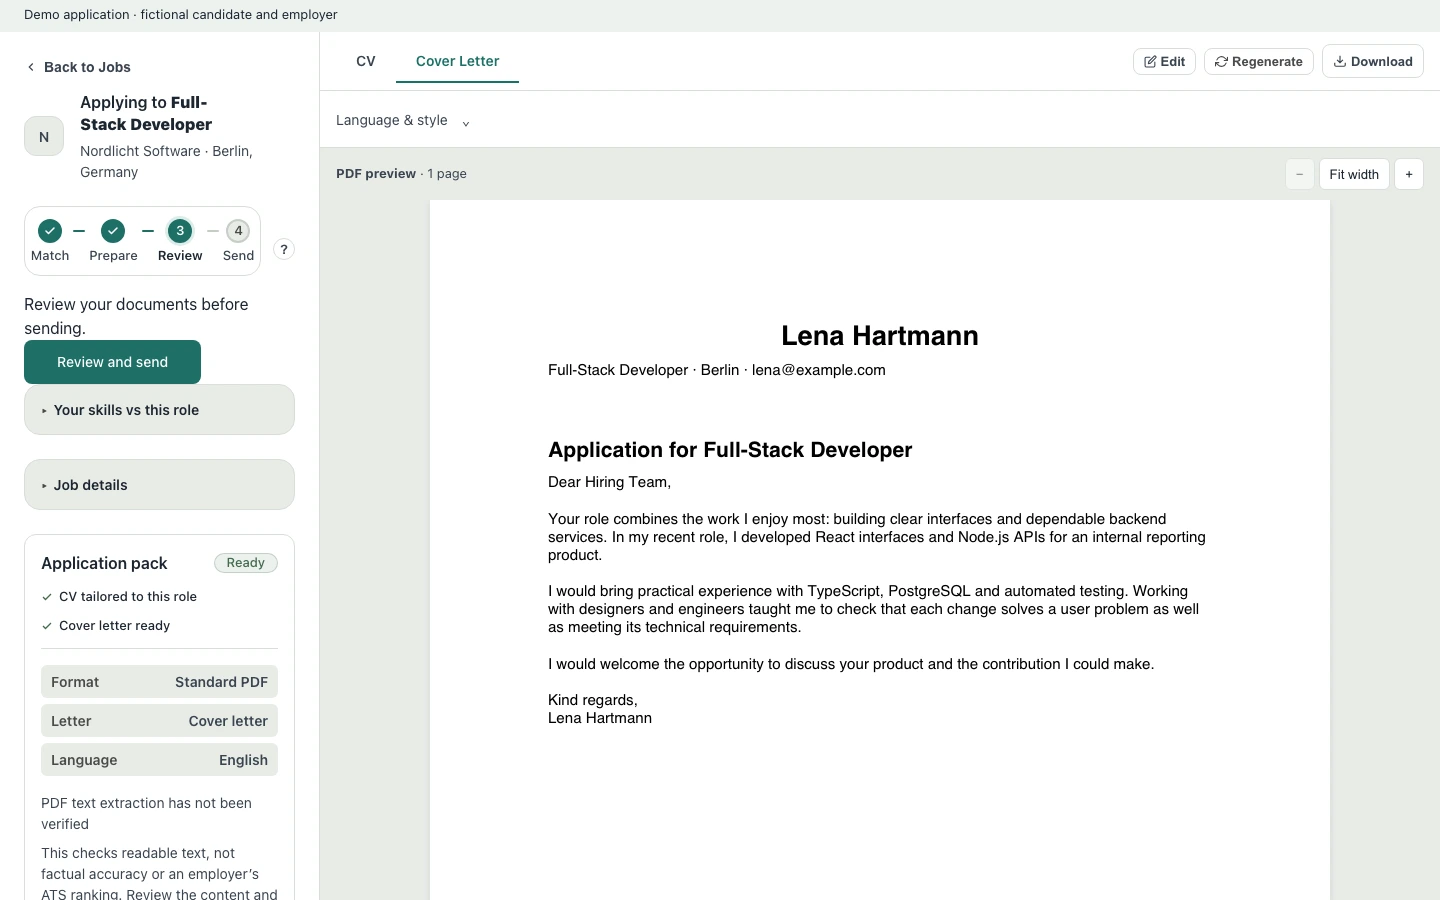This screenshot has height=900, width=1440.
Task: Click the Dear Hiring Team greeting
Action: click(x=609, y=482)
